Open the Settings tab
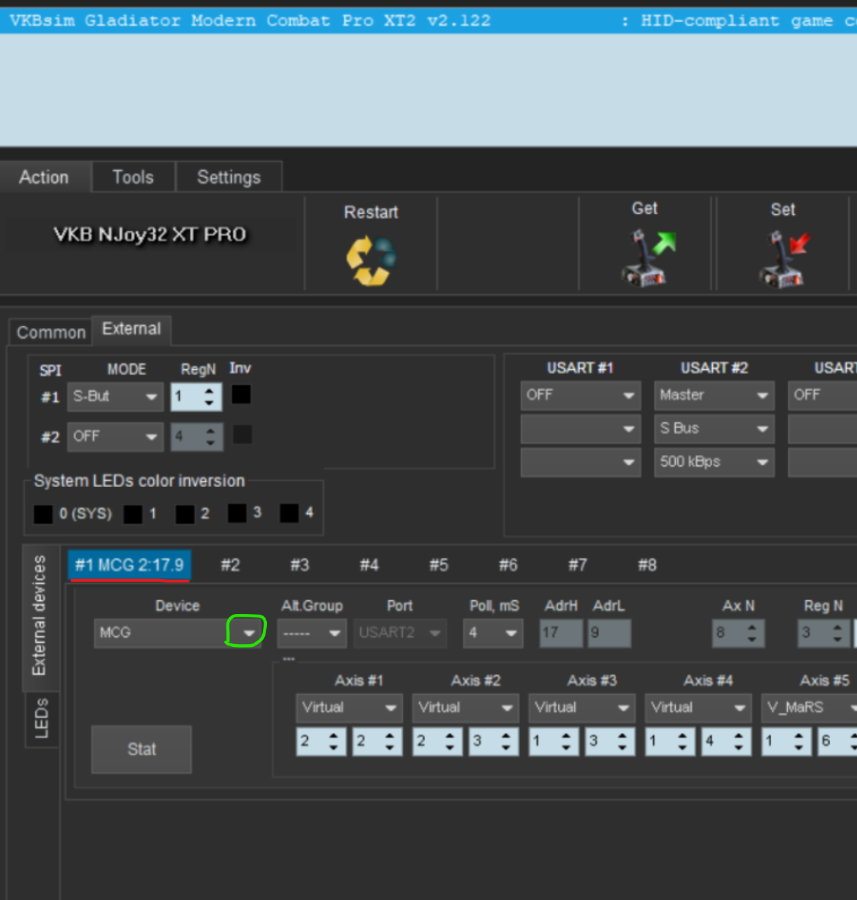 click(x=228, y=177)
